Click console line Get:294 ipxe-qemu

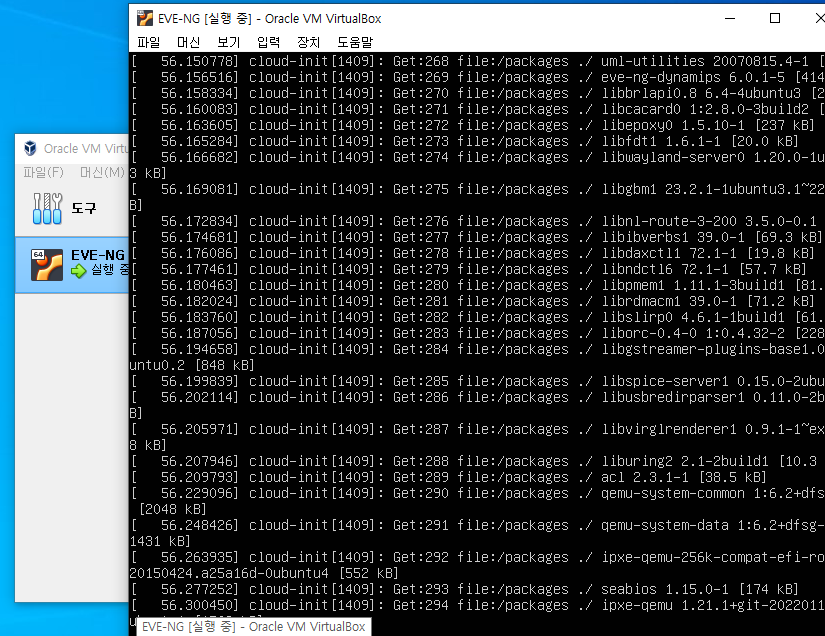(477, 605)
